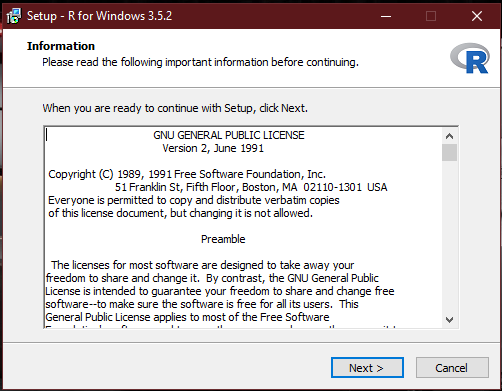
Task: Cancel the R setup wizard
Action: point(452,368)
